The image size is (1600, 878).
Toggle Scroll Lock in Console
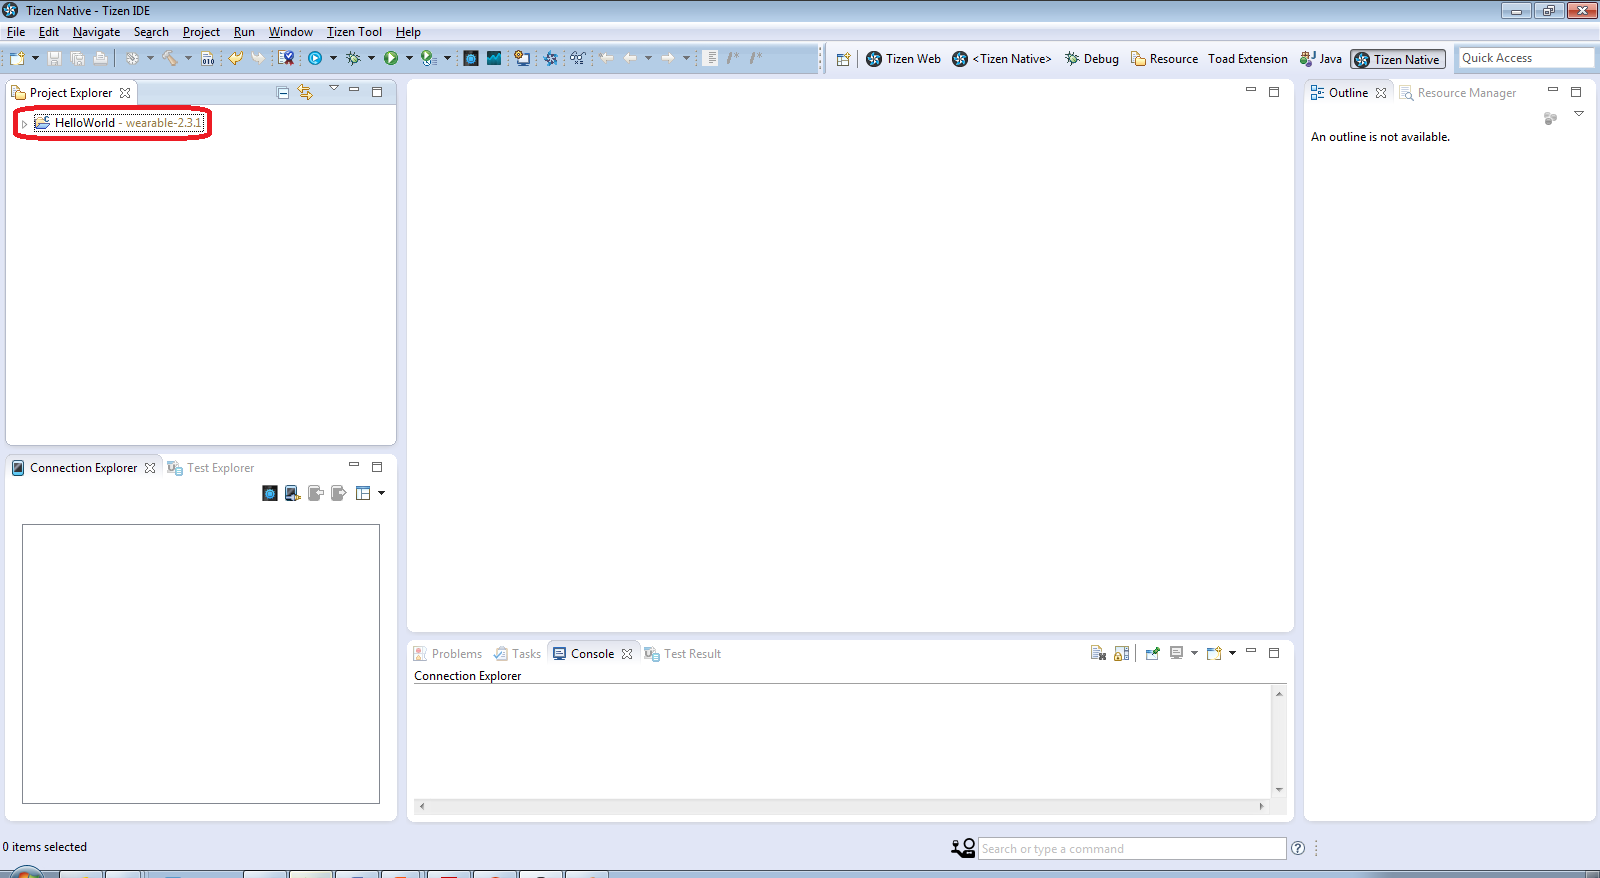tap(1122, 653)
